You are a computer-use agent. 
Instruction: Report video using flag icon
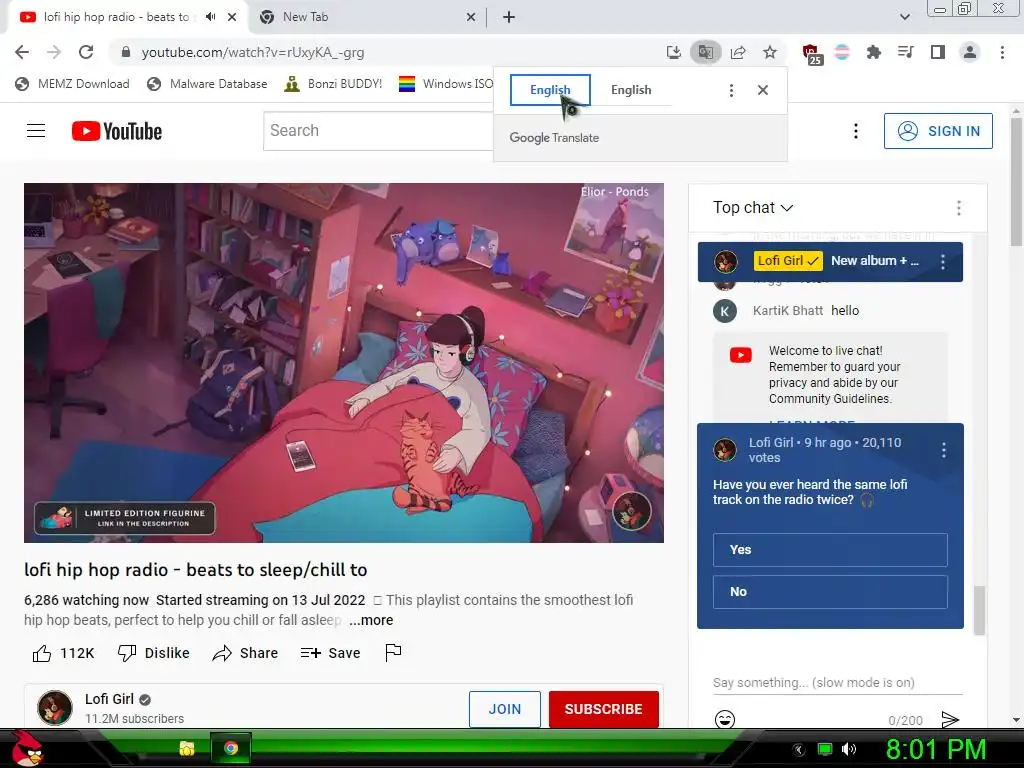pyautogui.click(x=393, y=652)
